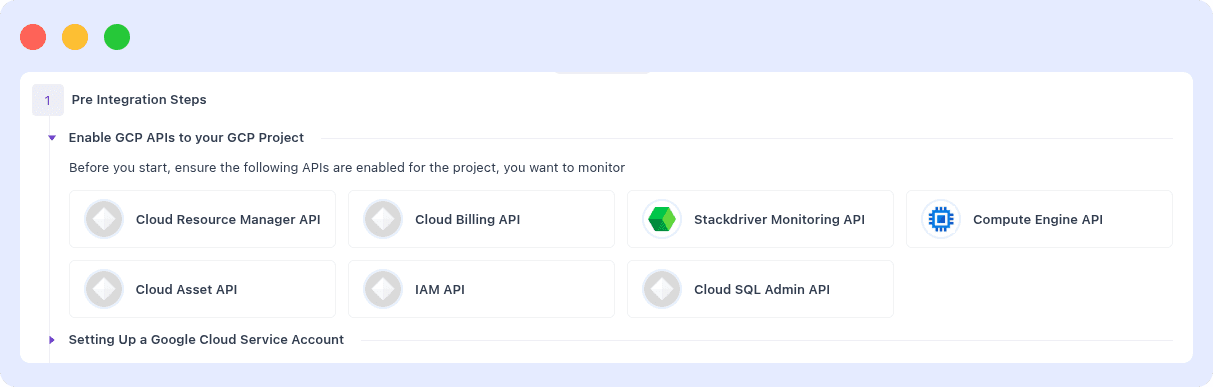Click the Cloud Resource Manager API icon

click(104, 219)
